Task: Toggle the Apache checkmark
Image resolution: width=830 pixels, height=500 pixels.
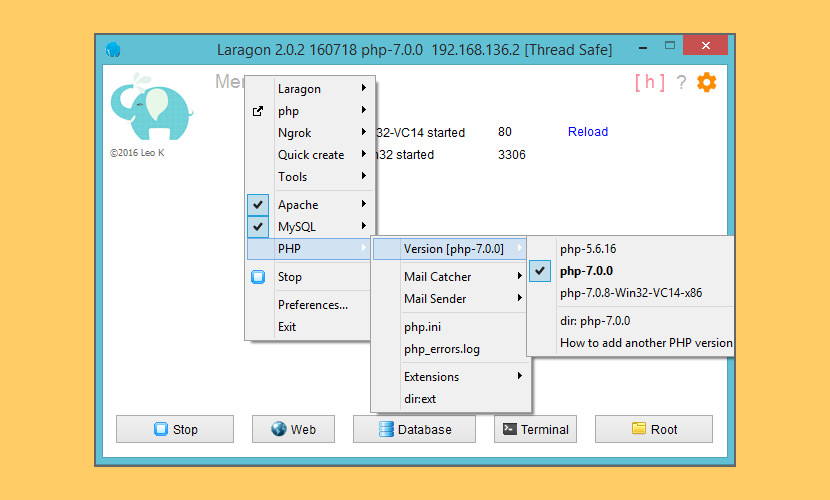Action: click(258, 205)
